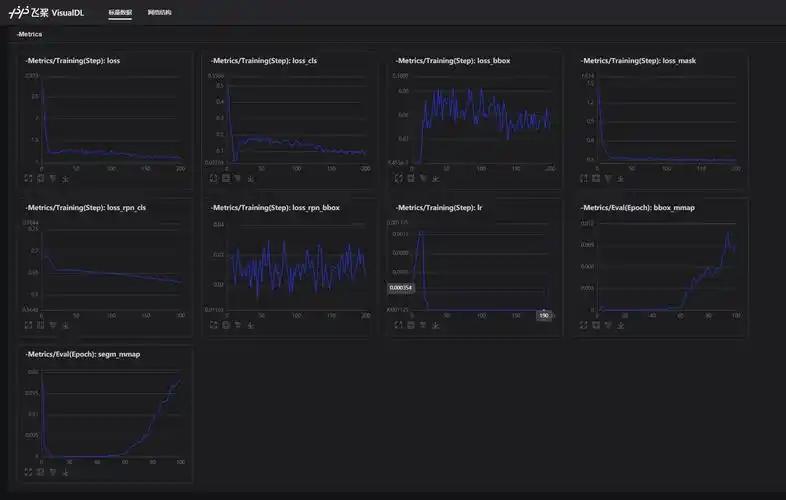Click the loss_cls chart title

(264, 61)
